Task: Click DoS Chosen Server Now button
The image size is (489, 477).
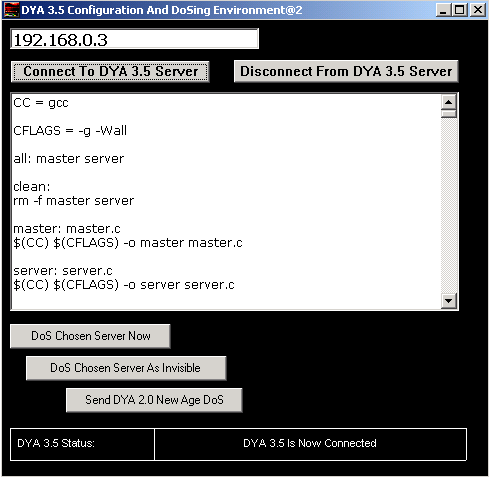Action: pos(90,336)
